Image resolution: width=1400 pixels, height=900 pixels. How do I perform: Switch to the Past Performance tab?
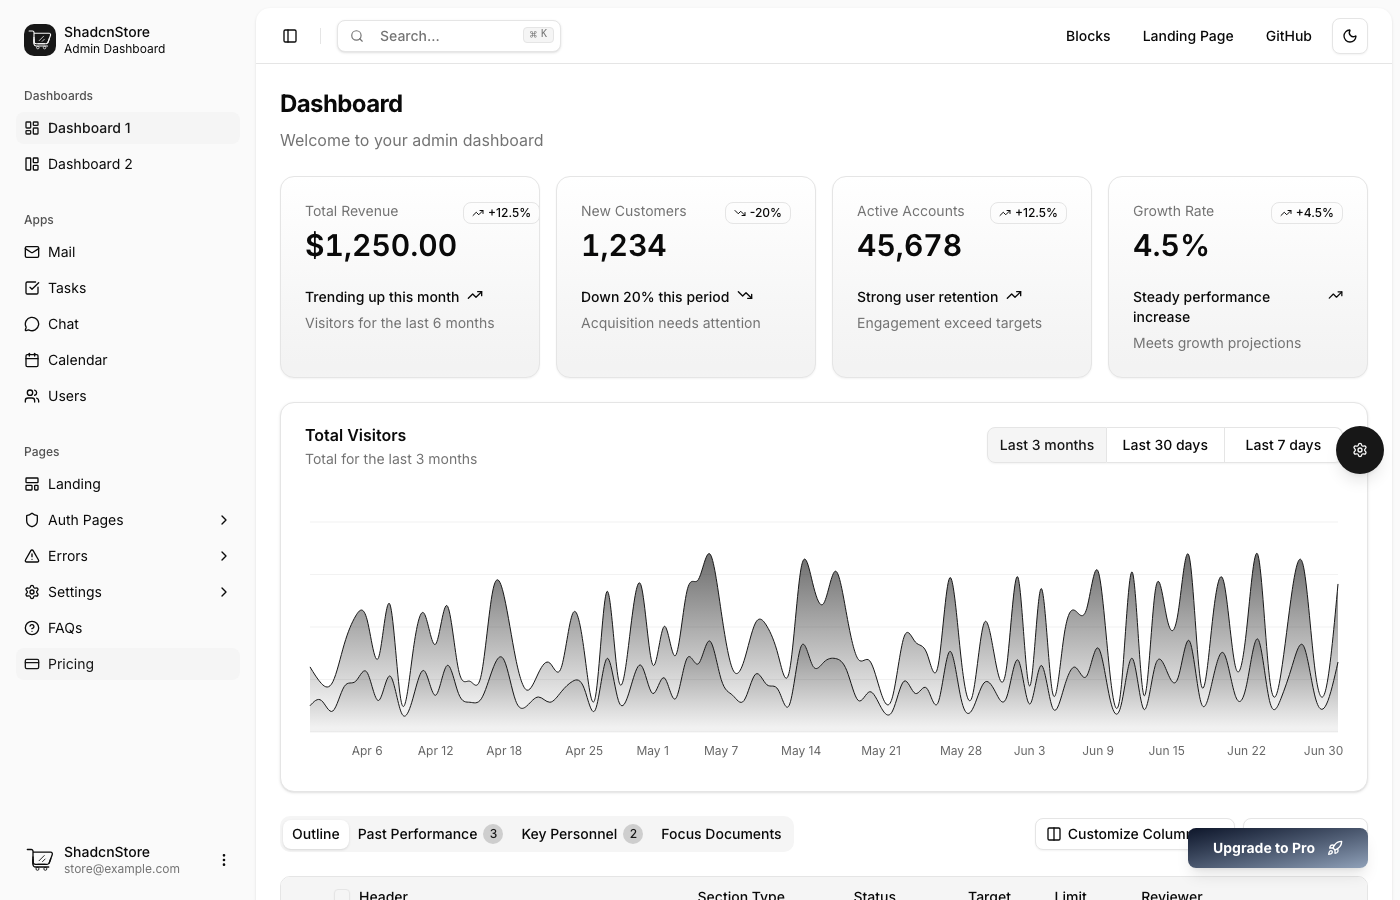(418, 834)
